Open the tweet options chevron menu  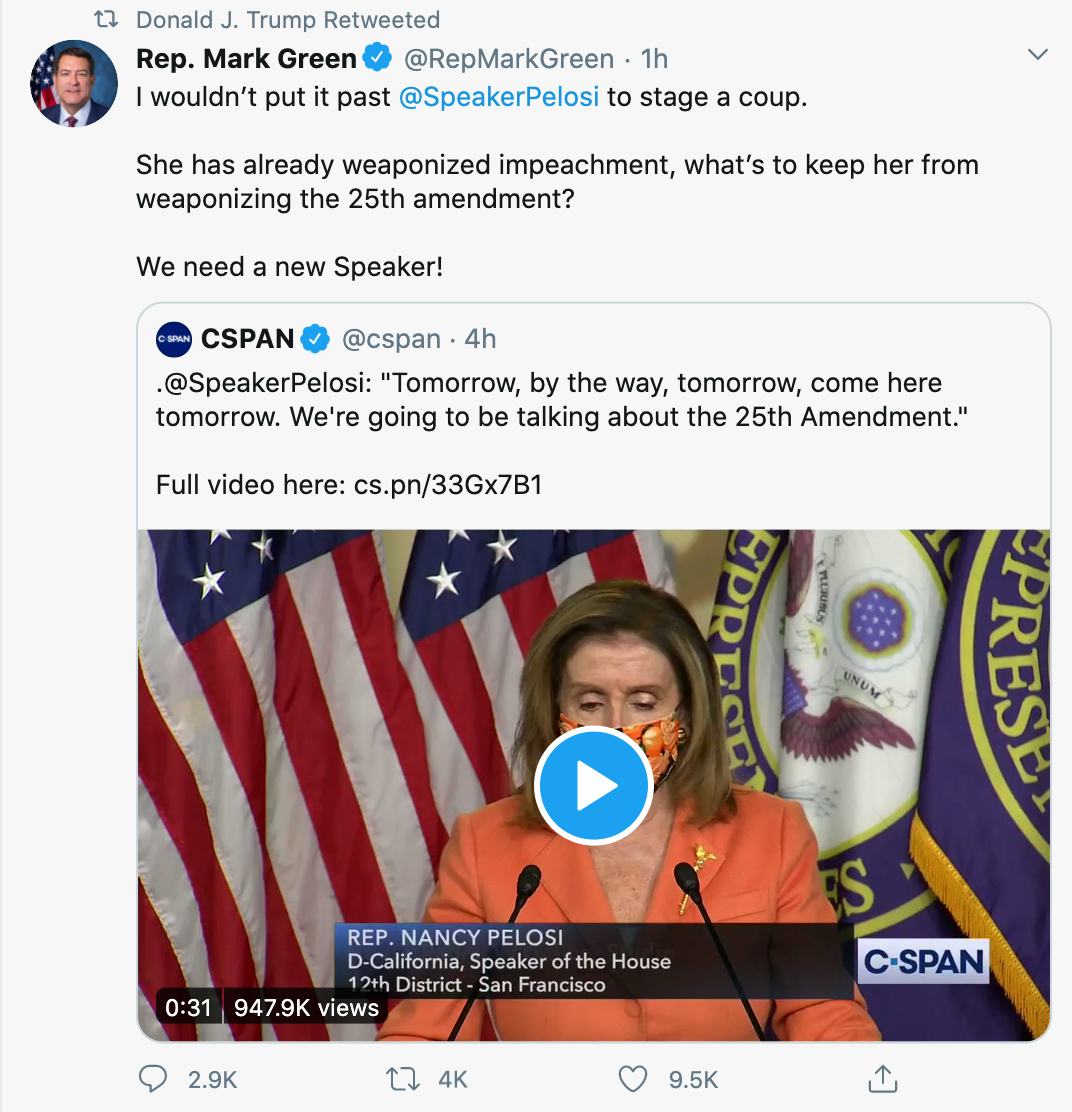[1038, 54]
